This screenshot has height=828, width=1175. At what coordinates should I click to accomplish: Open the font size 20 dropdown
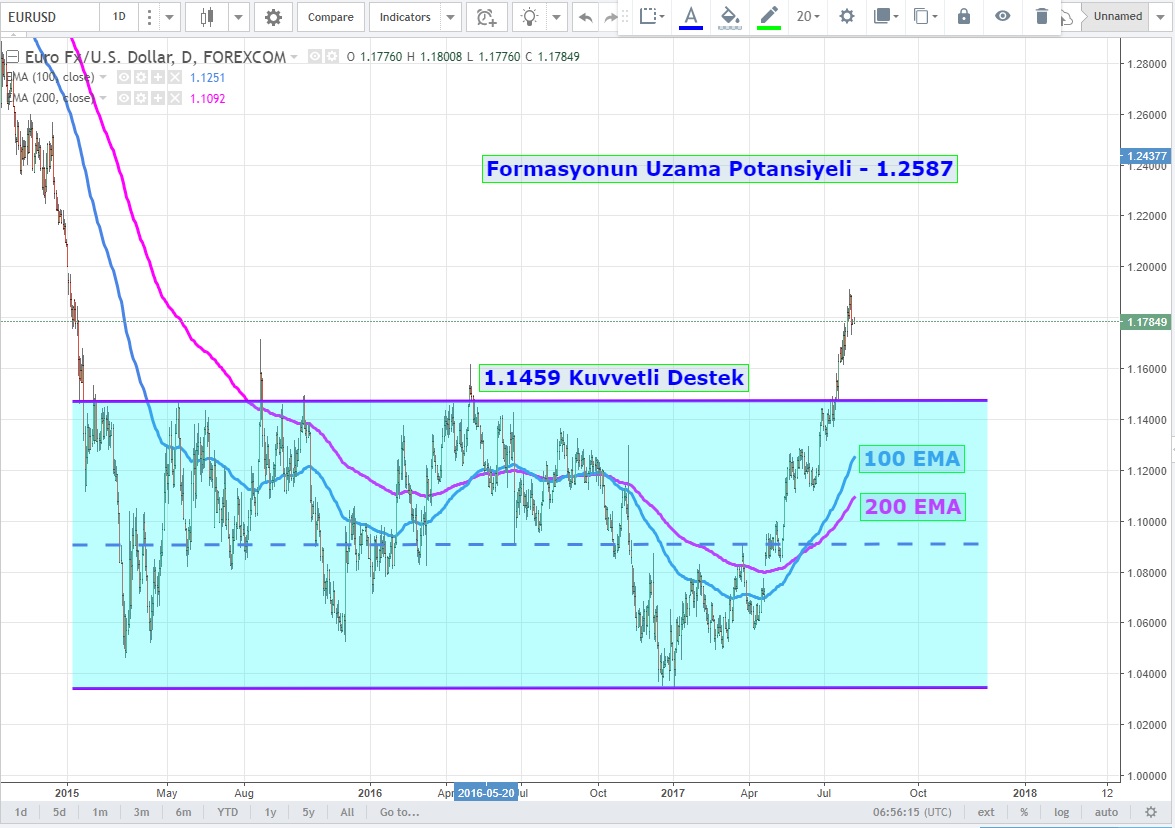[808, 16]
